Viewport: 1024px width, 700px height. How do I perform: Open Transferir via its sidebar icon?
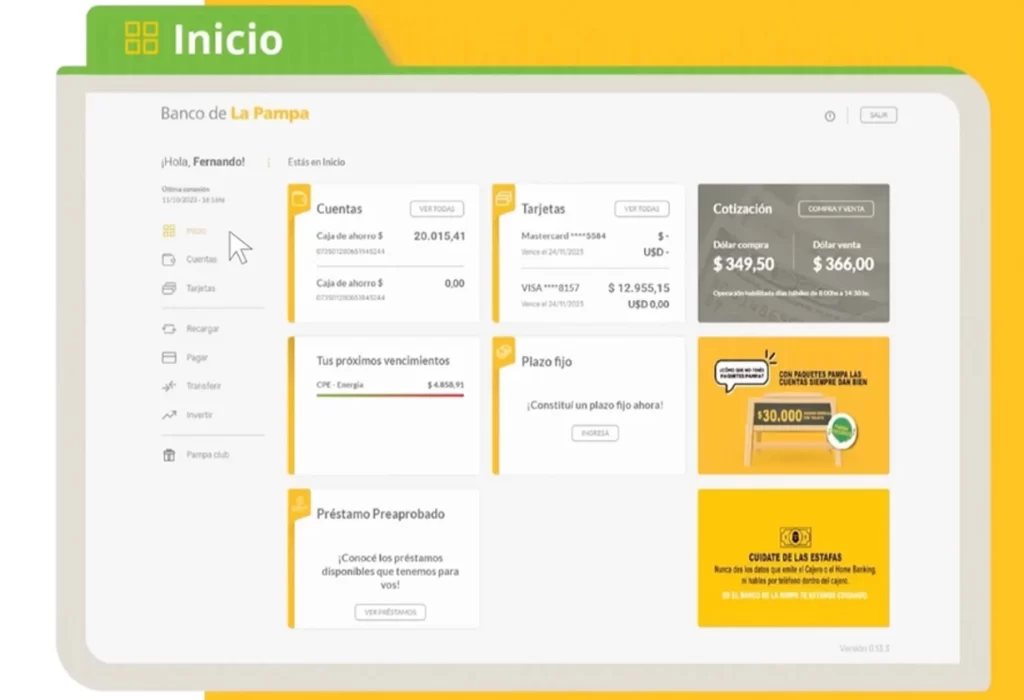coord(168,386)
